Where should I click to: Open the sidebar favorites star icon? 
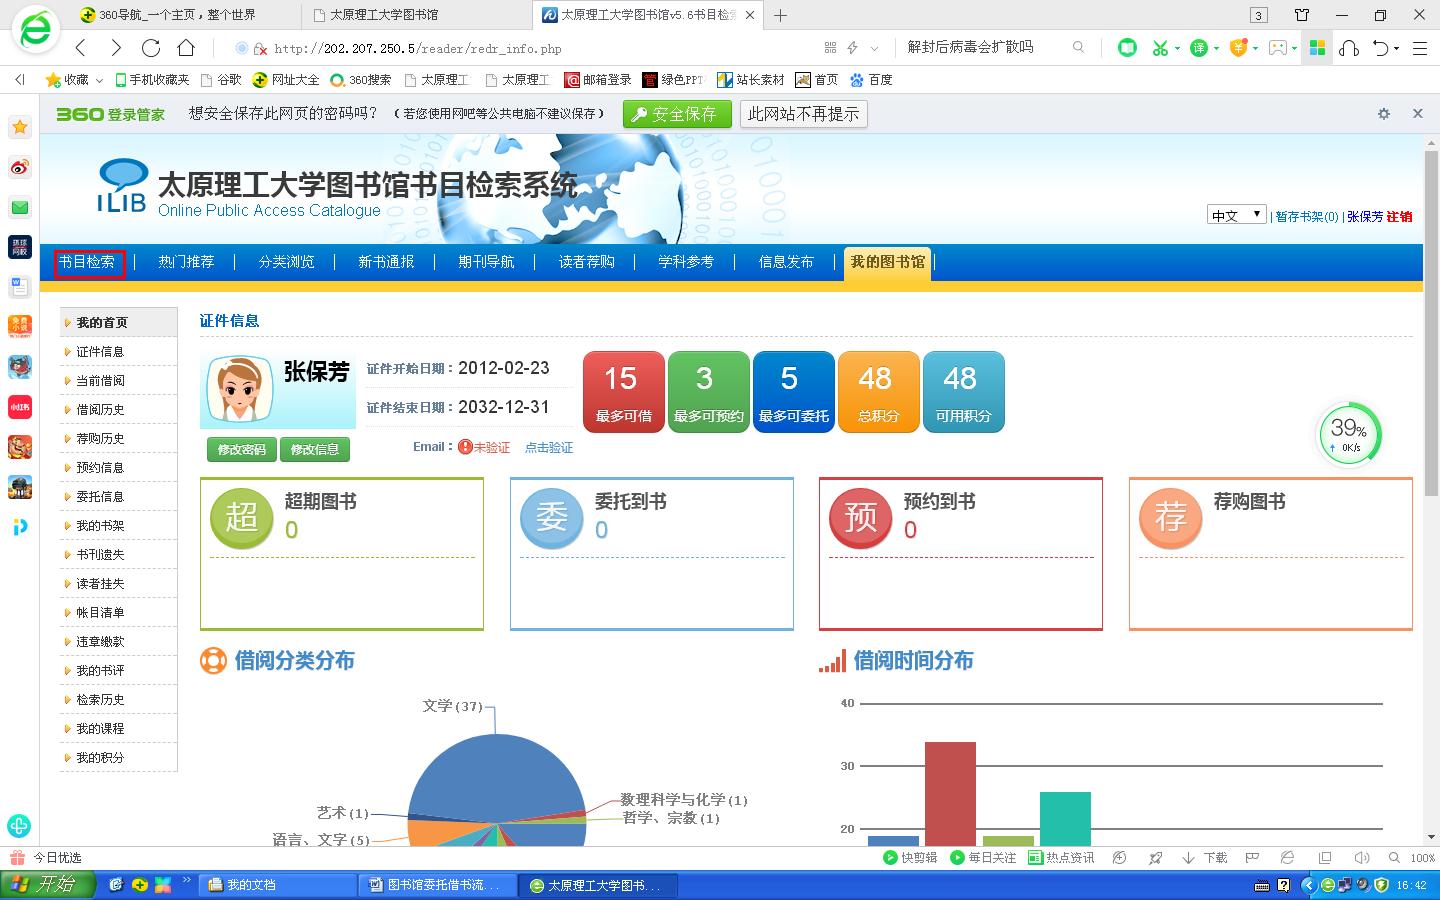click(x=20, y=127)
